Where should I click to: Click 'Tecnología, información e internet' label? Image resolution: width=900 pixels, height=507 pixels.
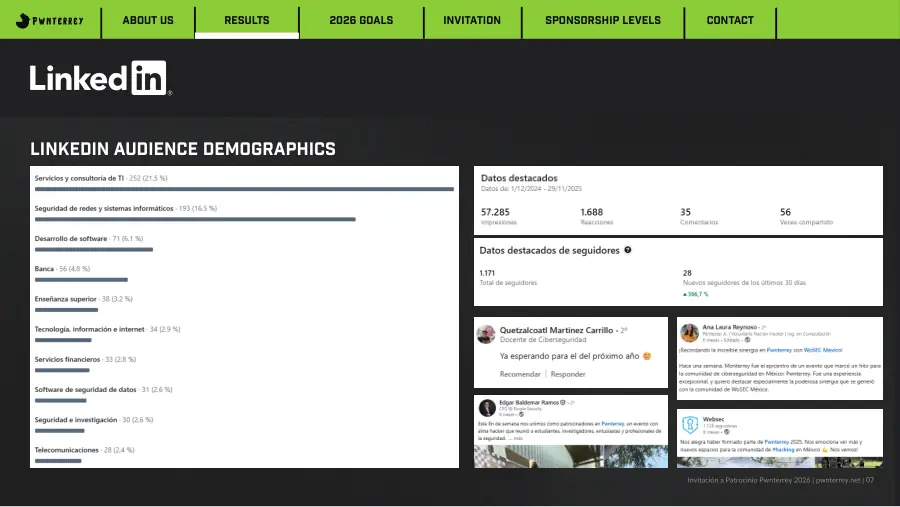(90, 329)
